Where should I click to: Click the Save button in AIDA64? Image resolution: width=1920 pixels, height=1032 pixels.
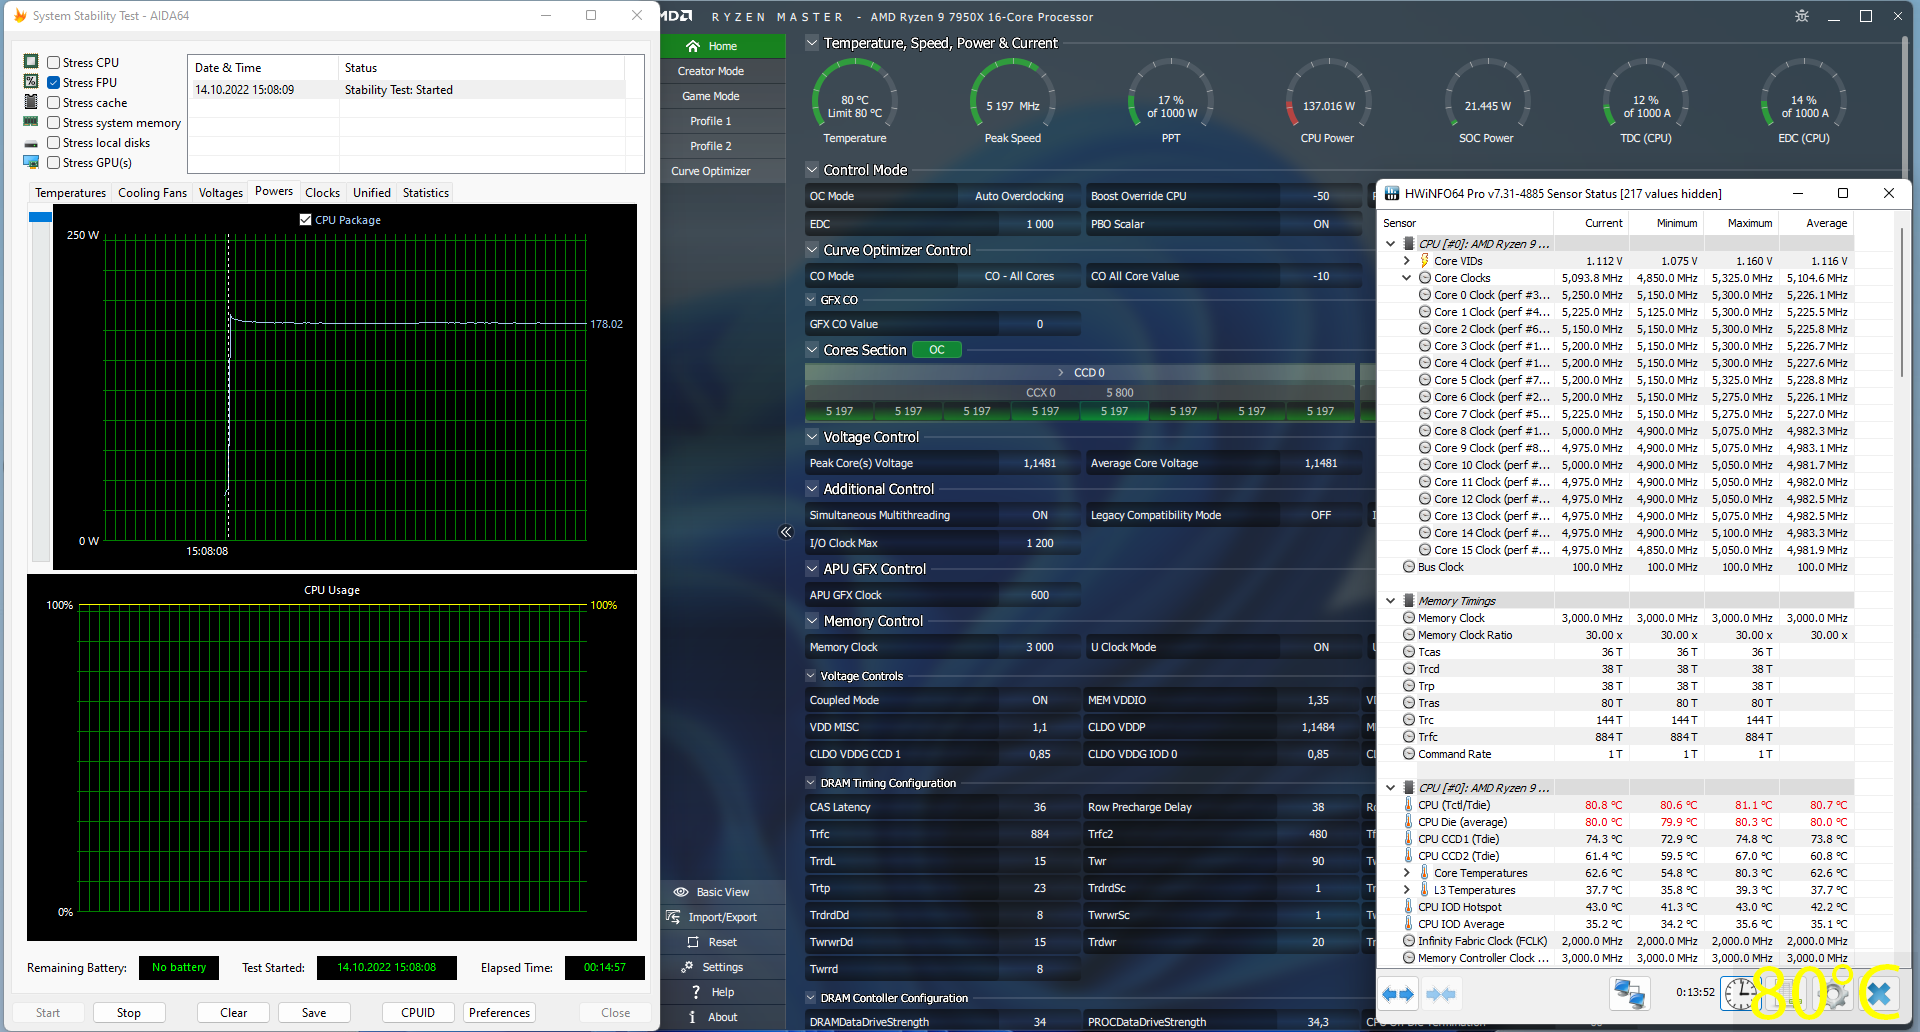[314, 1013]
